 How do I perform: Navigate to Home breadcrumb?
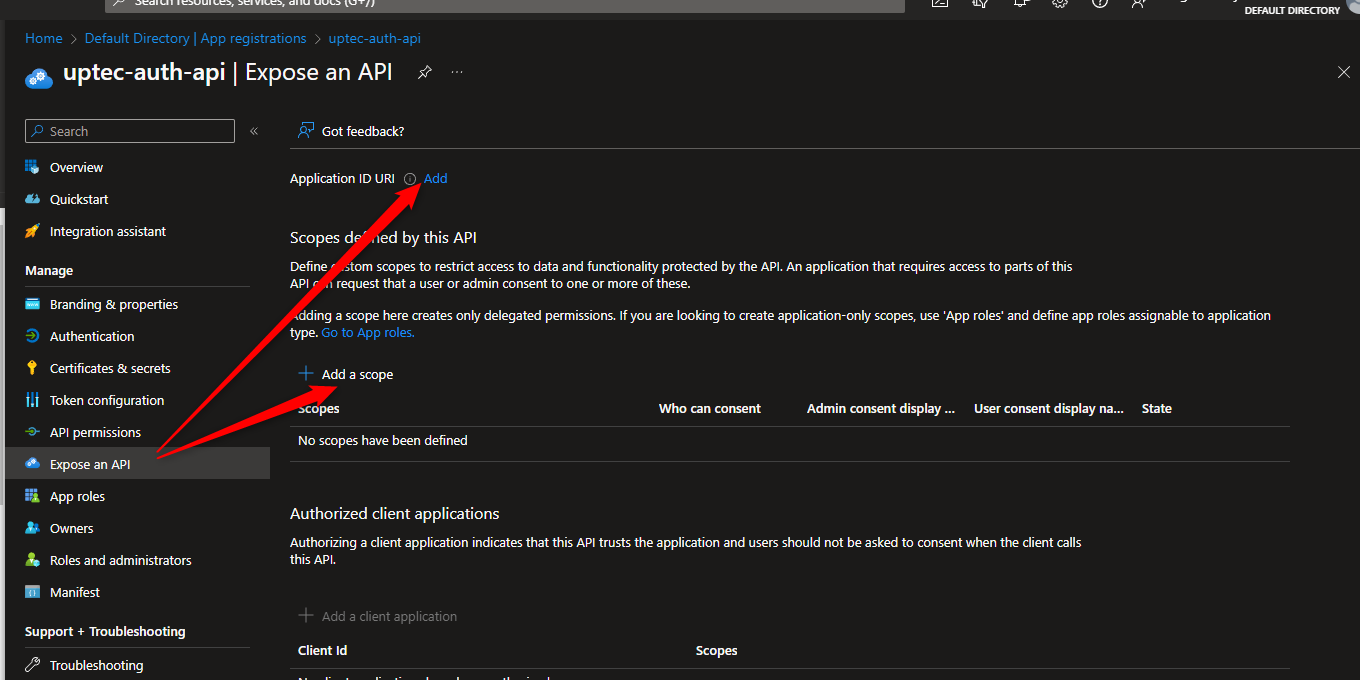tap(44, 38)
